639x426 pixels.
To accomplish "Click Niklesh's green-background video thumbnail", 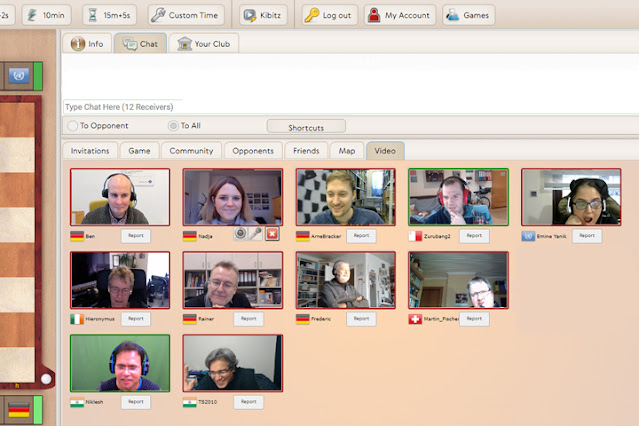I will tap(120, 363).
